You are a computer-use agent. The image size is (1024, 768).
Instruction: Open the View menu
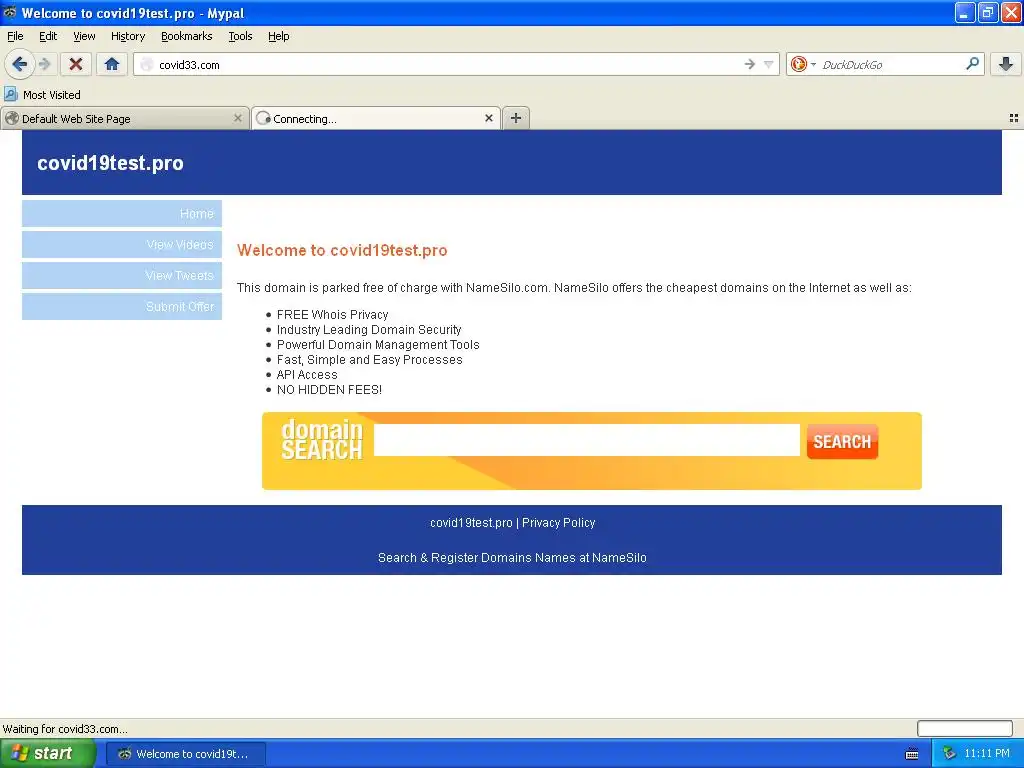click(84, 37)
